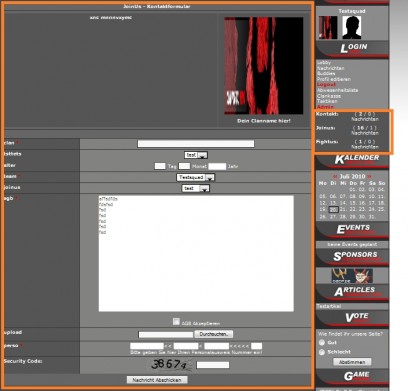Select the Gut vote radio button
408x391 pixels.
pyautogui.click(x=322, y=343)
